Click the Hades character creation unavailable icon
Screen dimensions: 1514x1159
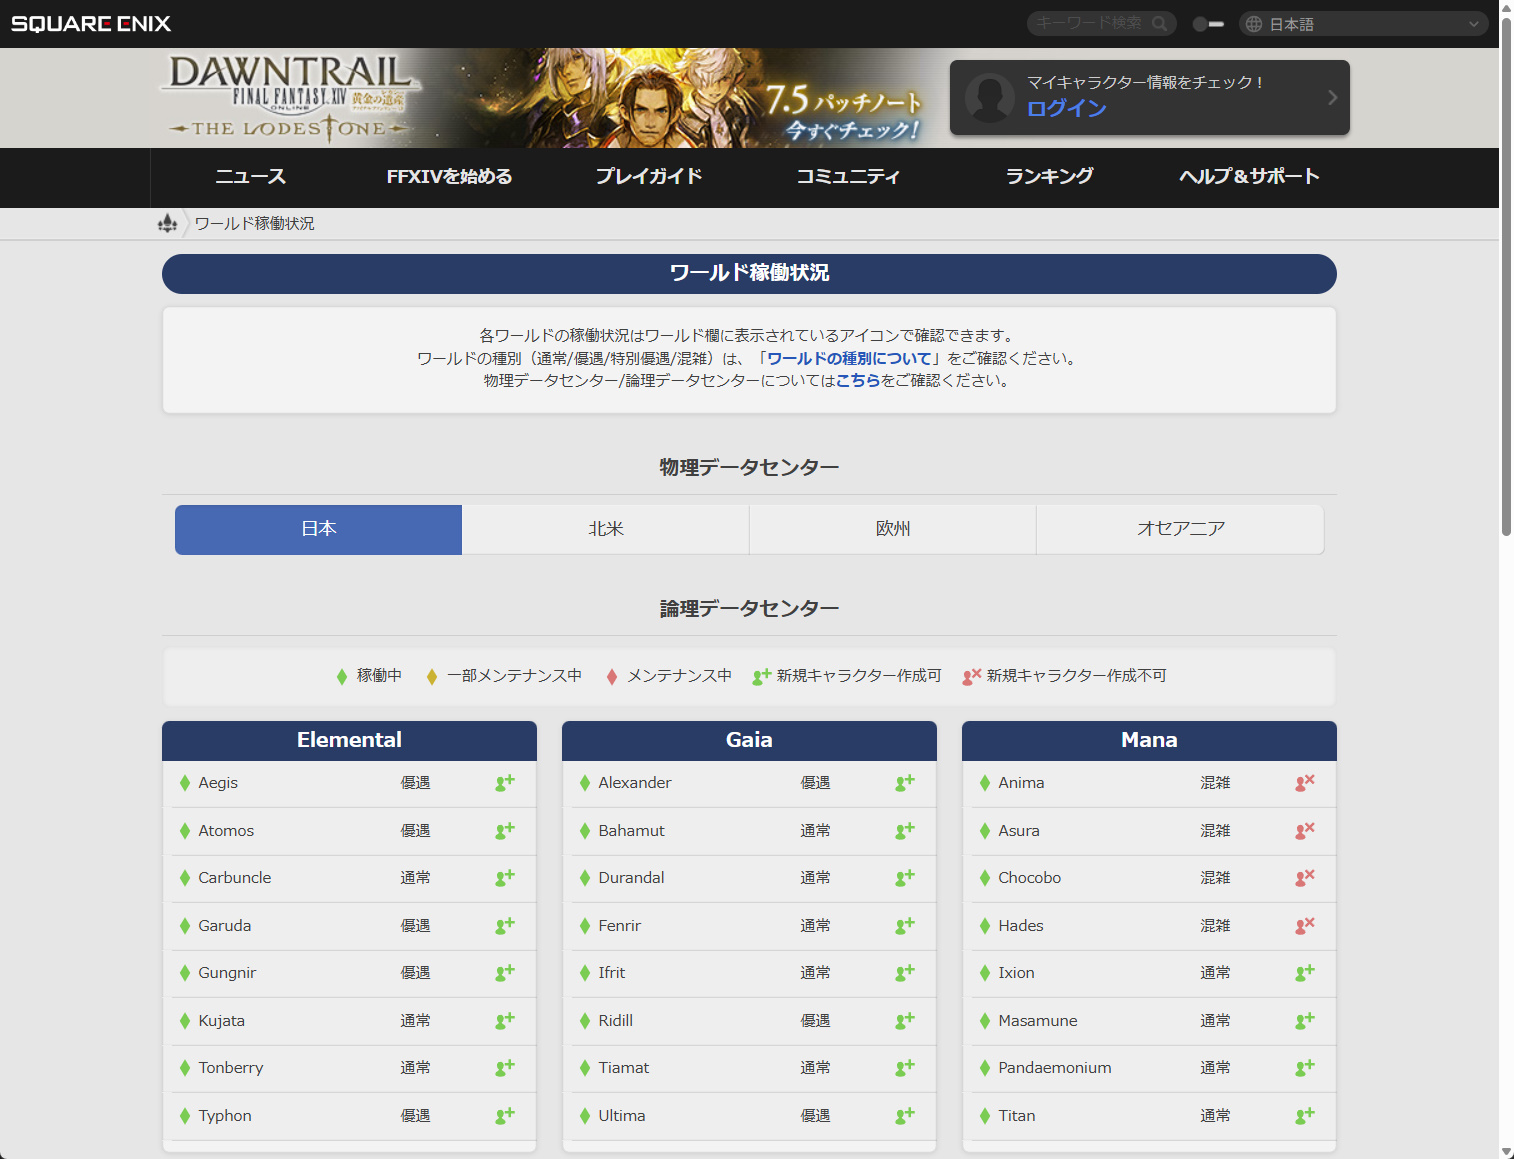click(1305, 926)
